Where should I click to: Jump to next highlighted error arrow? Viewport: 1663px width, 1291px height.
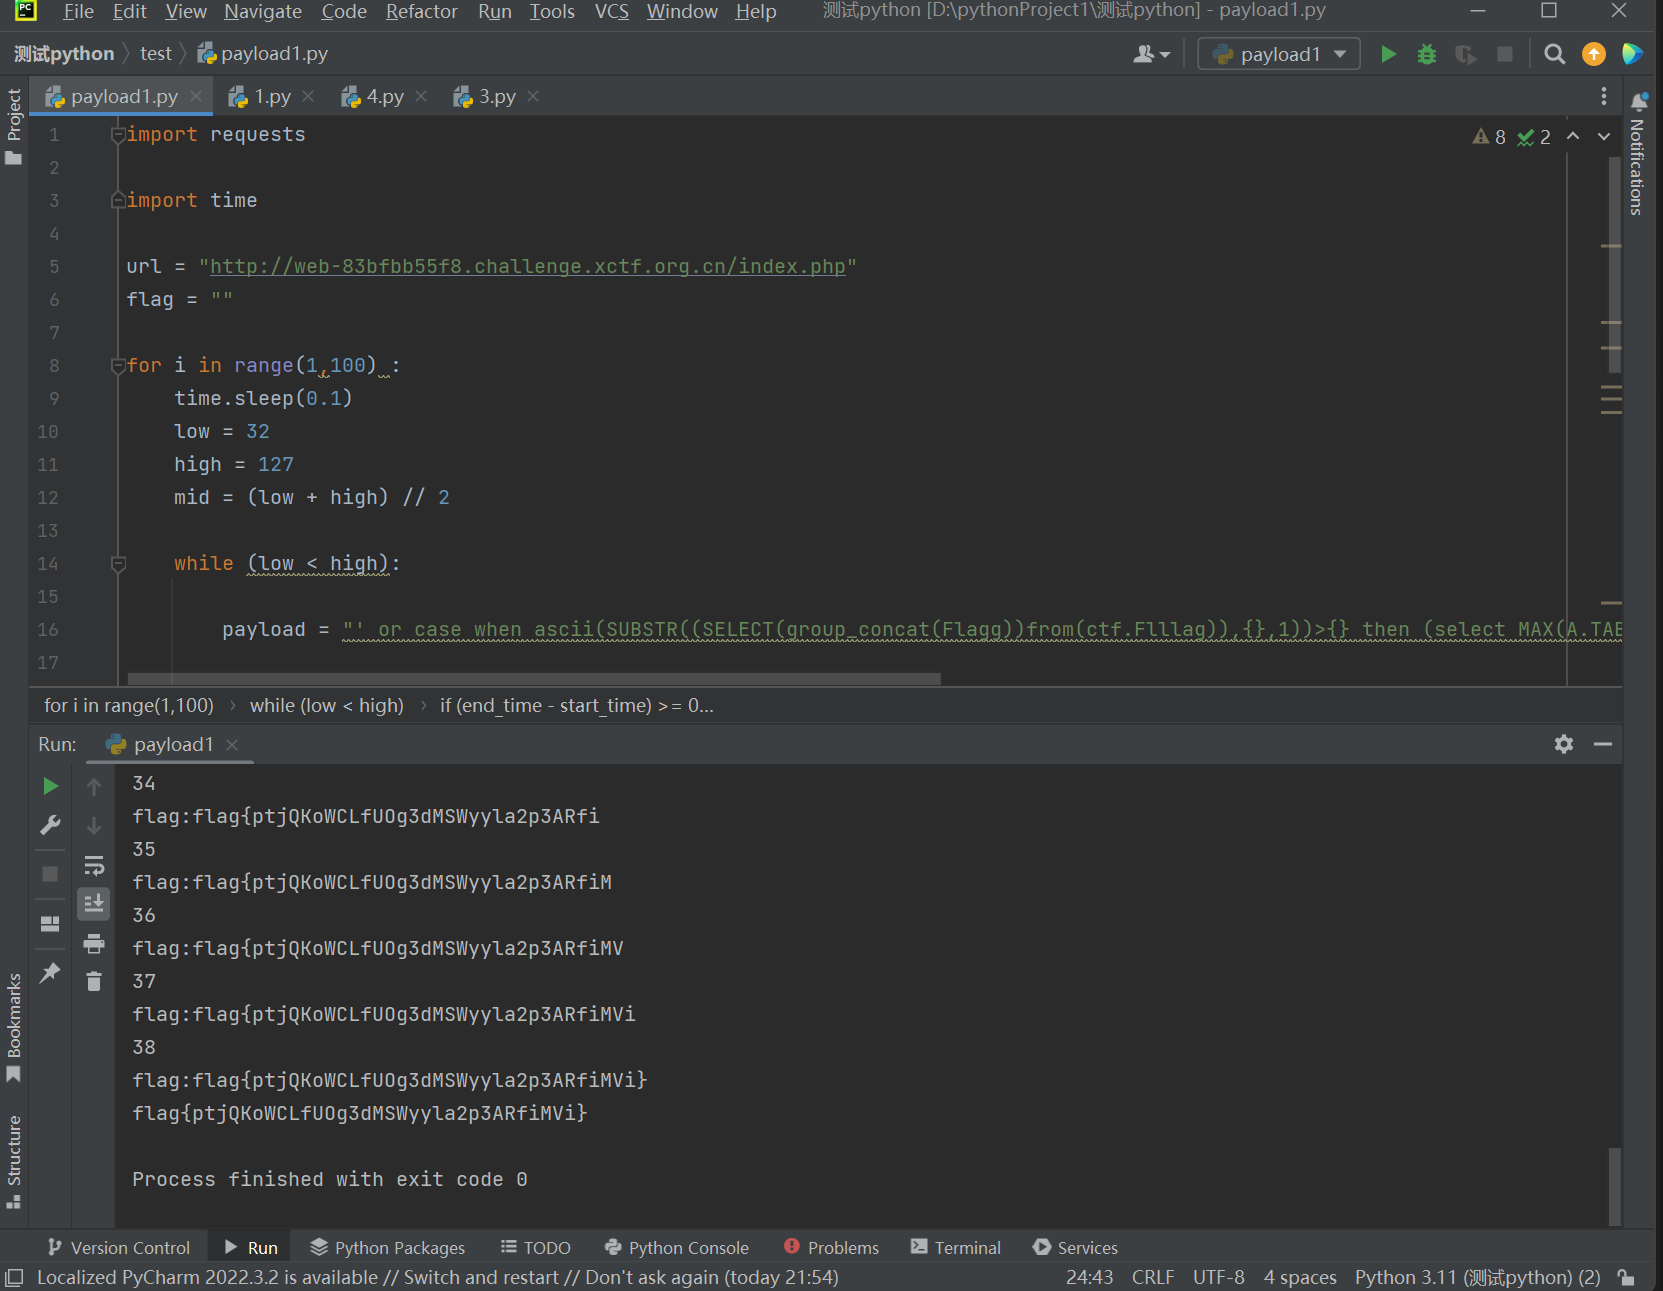[x=1604, y=136]
